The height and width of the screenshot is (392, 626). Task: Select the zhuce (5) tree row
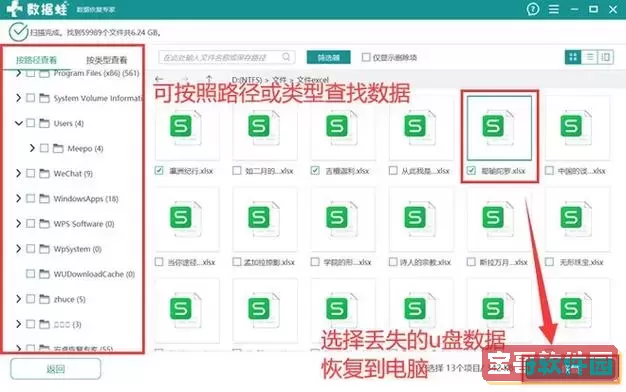coord(50,299)
